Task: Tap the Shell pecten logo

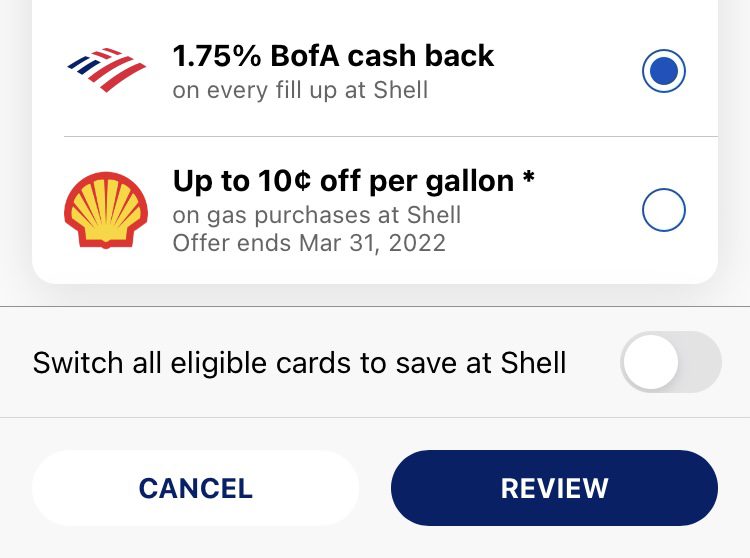Action: [x=106, y=210]
